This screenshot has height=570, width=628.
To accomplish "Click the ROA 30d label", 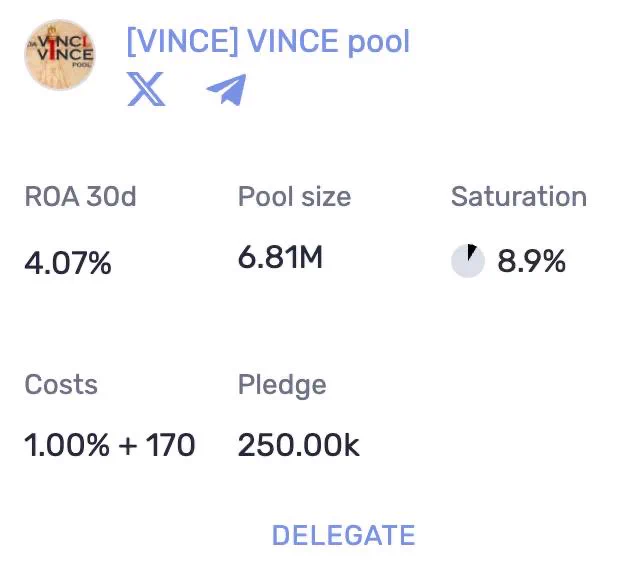I will pyautogui.click(x=81, y=197).
